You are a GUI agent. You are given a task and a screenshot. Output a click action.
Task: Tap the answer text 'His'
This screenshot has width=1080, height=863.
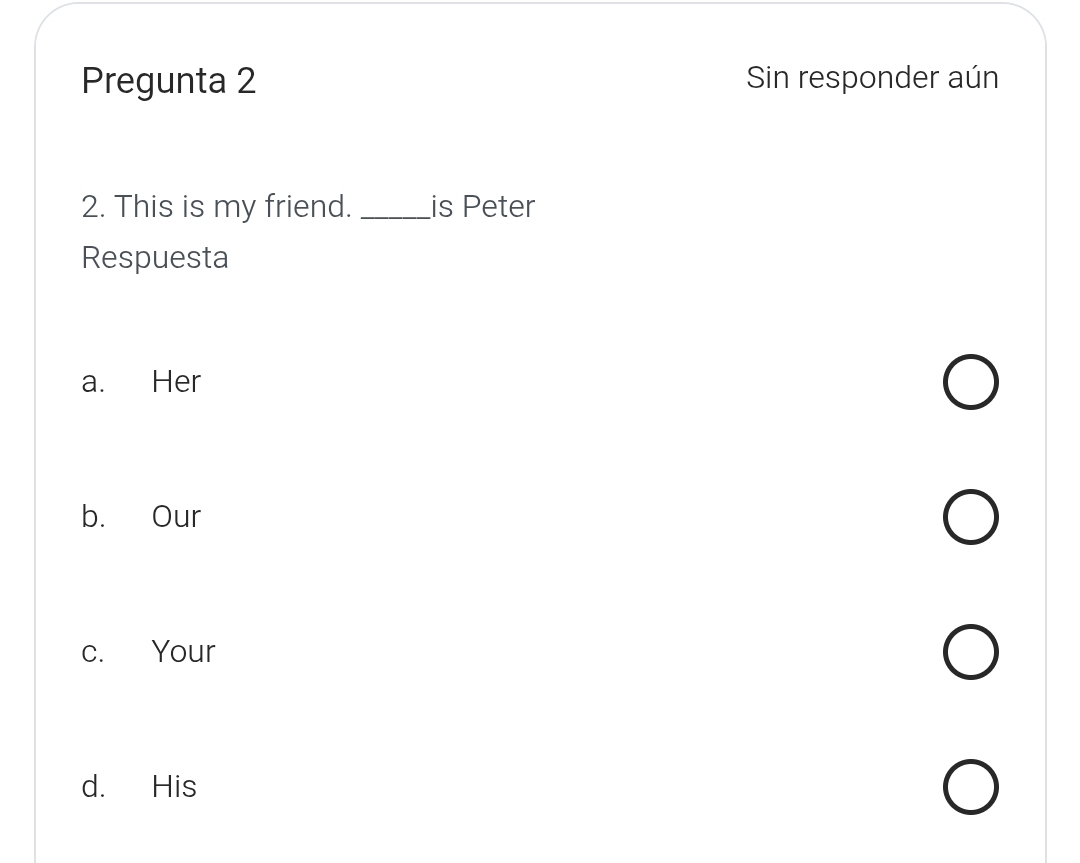[174, 787]
